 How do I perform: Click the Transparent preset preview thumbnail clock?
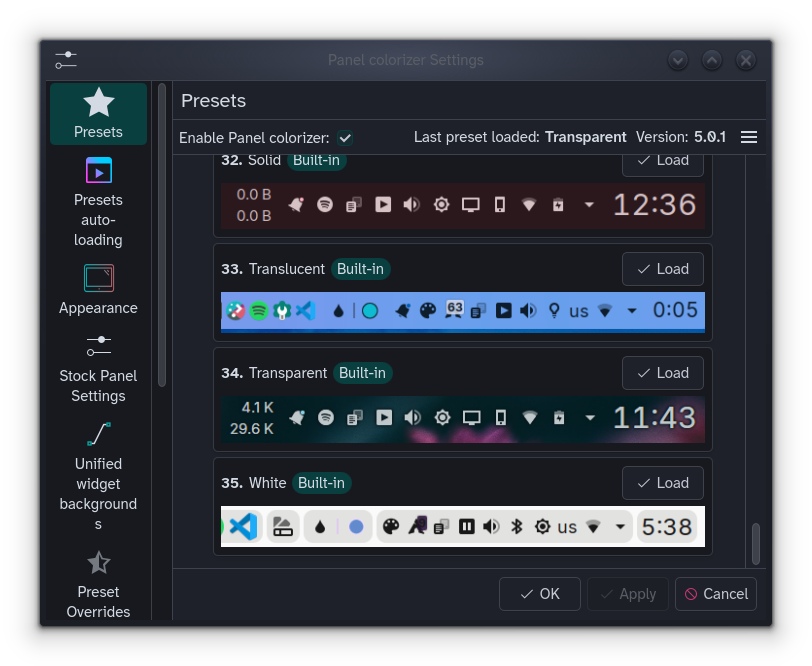pyautogui.click(x=654, y=417)
